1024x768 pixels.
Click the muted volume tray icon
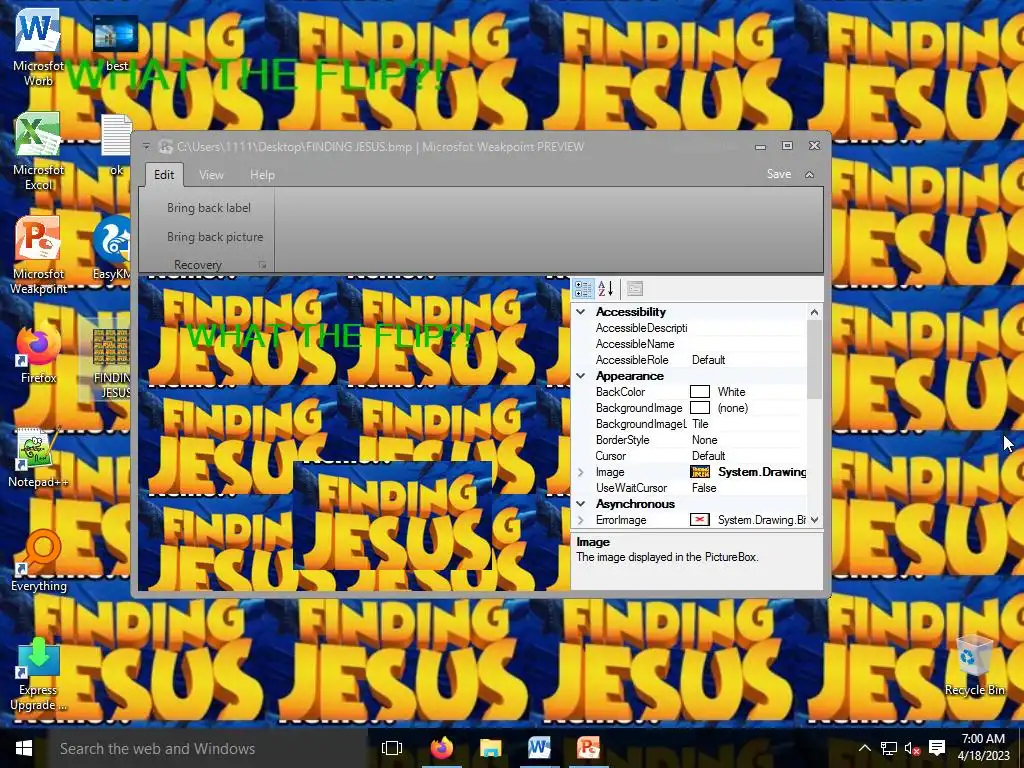912,748
